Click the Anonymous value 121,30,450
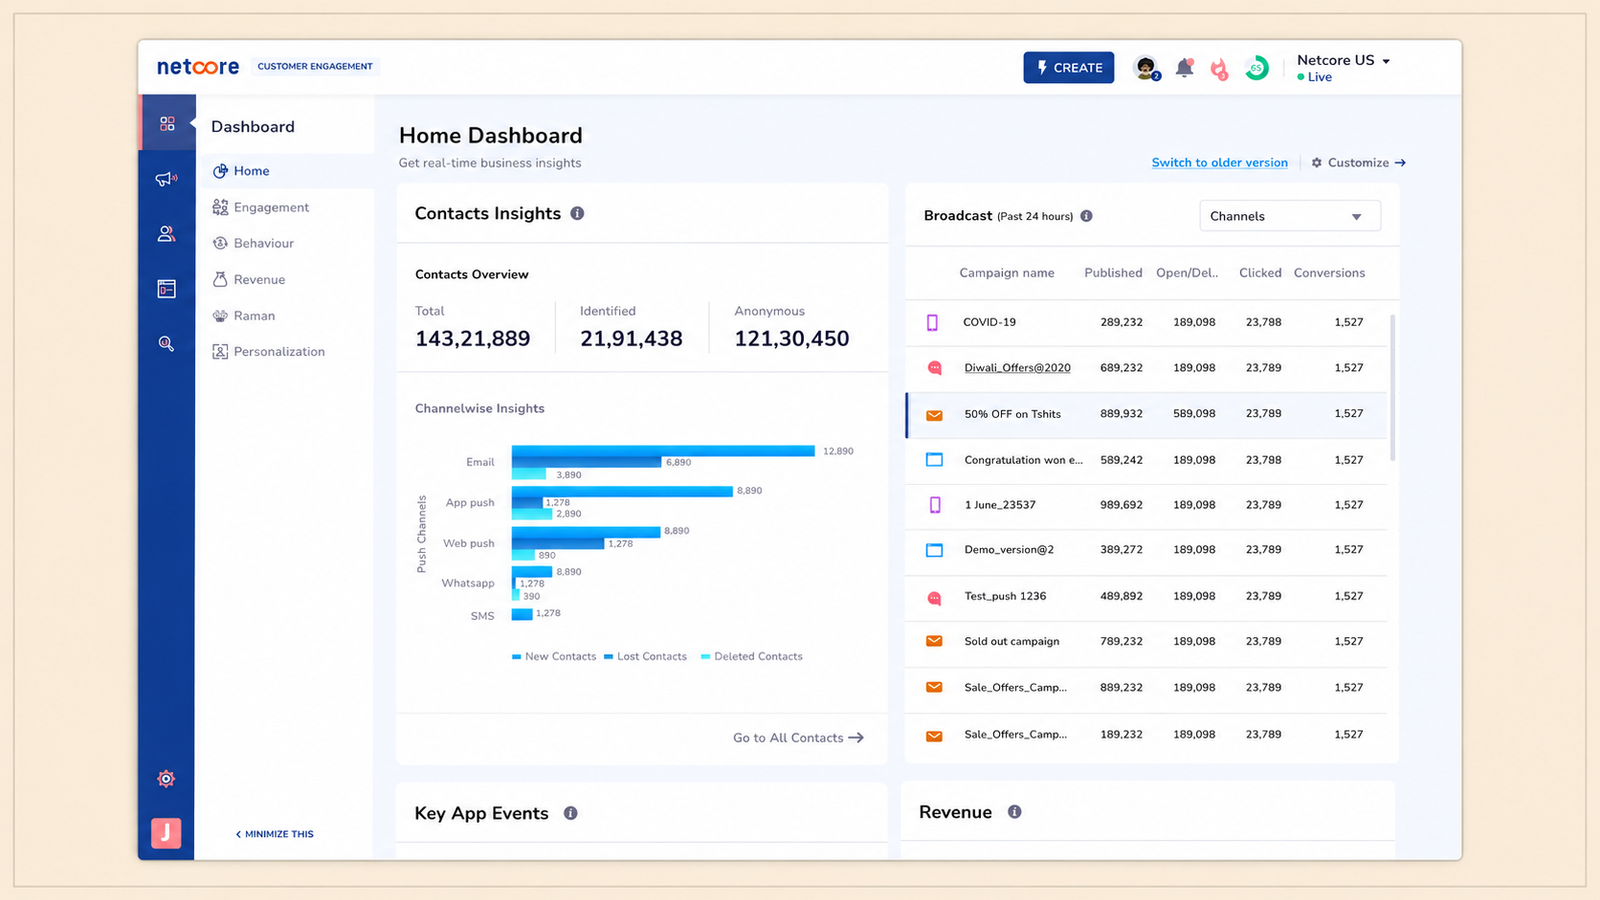 792,339
